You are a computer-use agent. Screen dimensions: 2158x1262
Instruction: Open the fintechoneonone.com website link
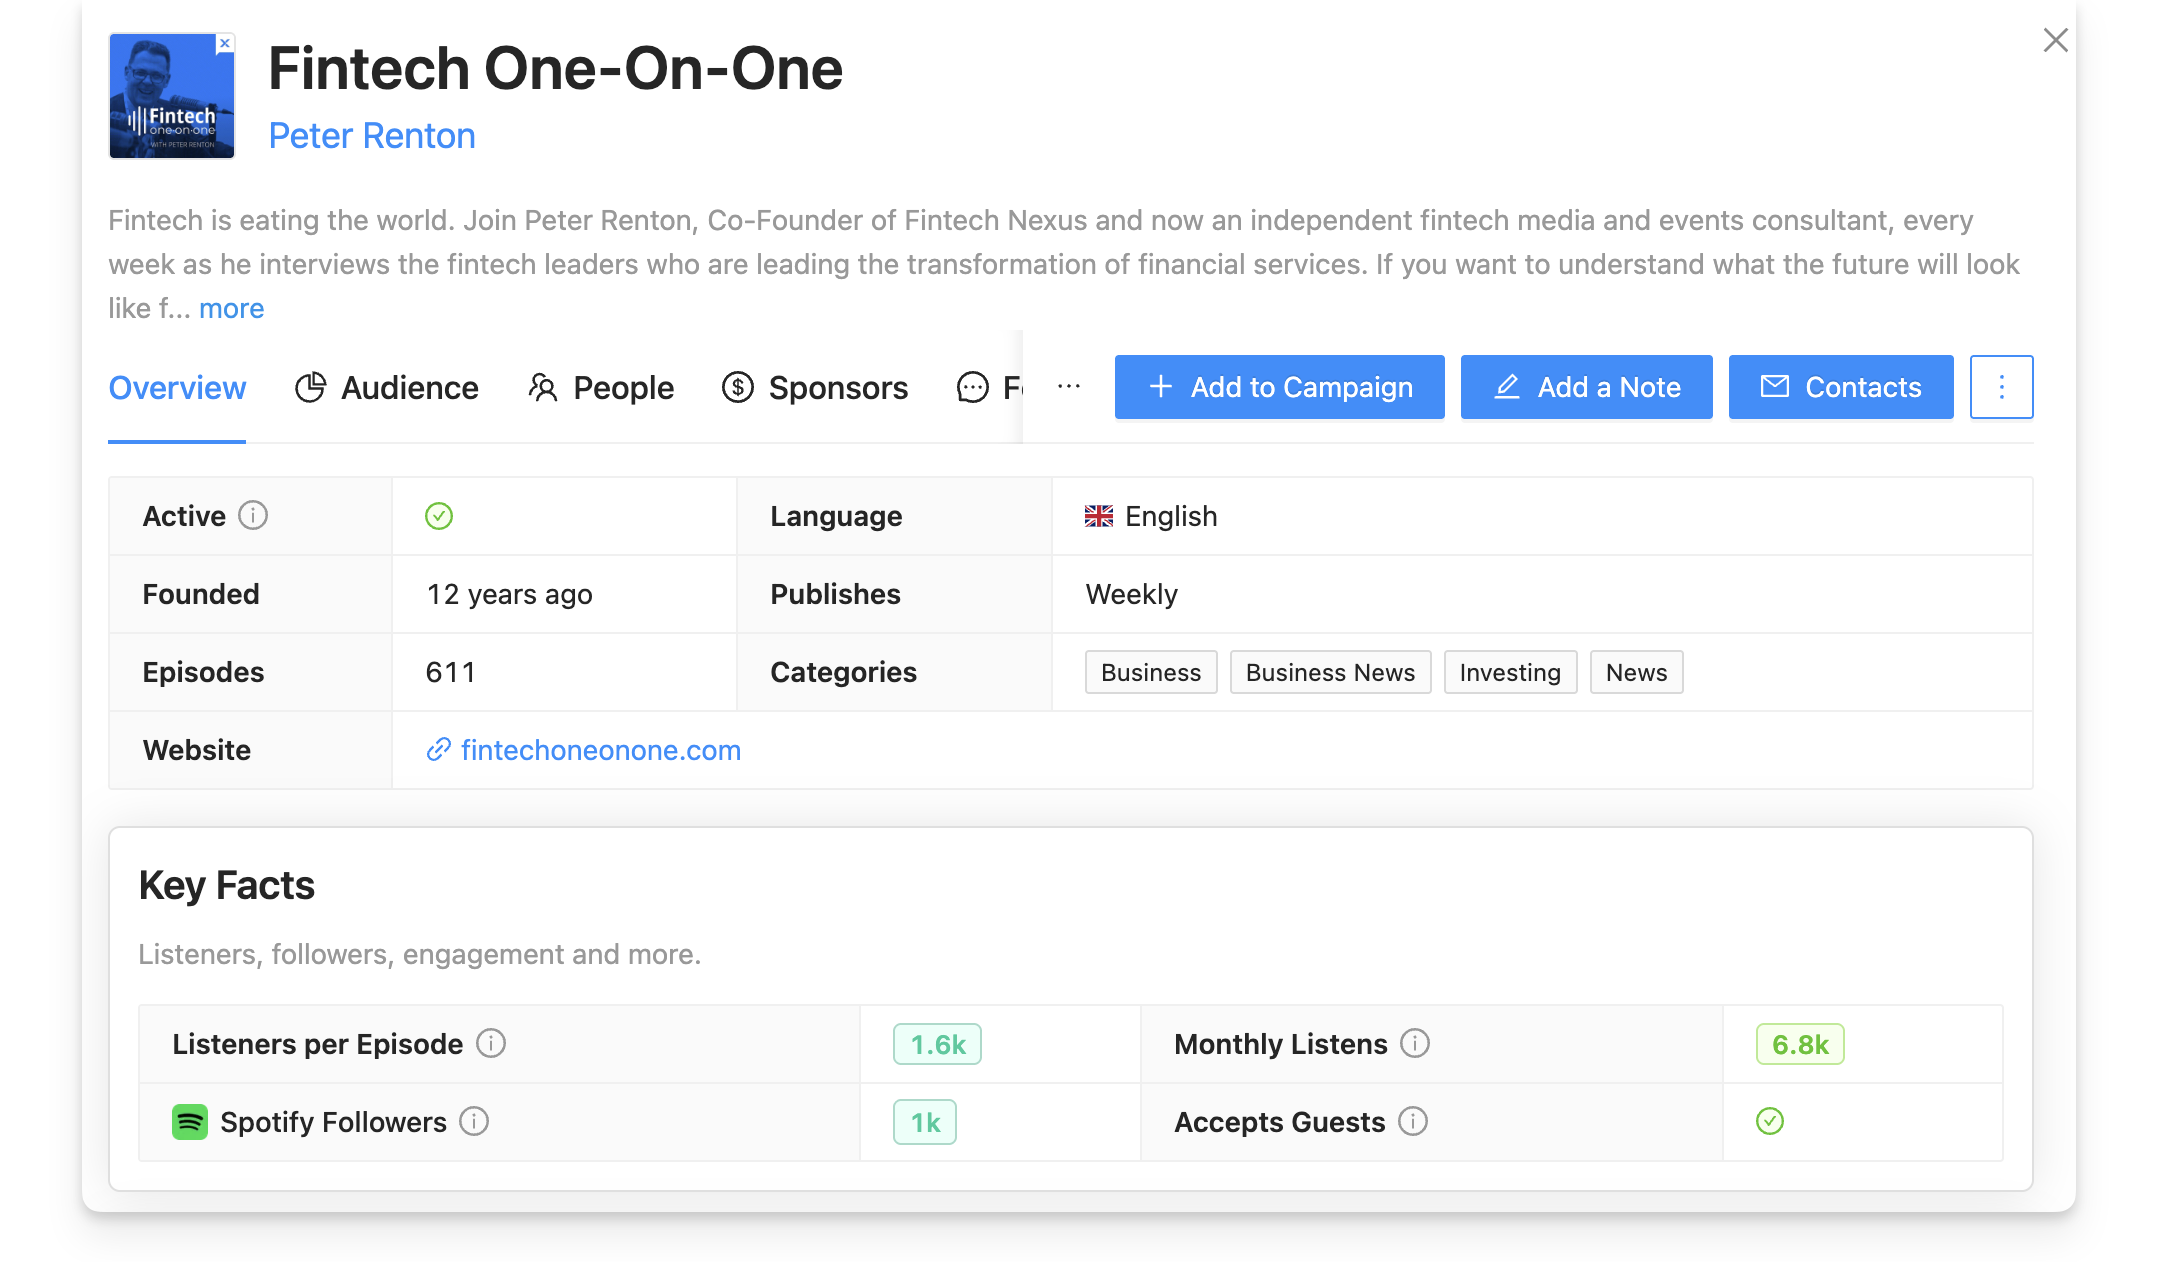[600, 750]
